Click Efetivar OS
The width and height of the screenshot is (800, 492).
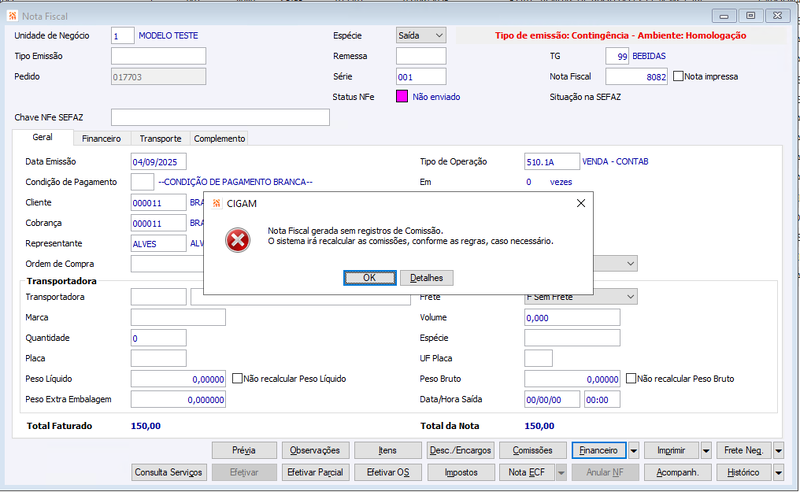388,473
